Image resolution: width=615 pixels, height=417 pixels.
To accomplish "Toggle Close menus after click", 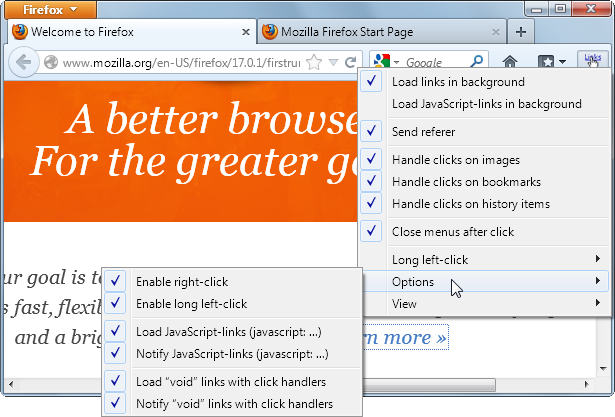I will click(484, 231).
